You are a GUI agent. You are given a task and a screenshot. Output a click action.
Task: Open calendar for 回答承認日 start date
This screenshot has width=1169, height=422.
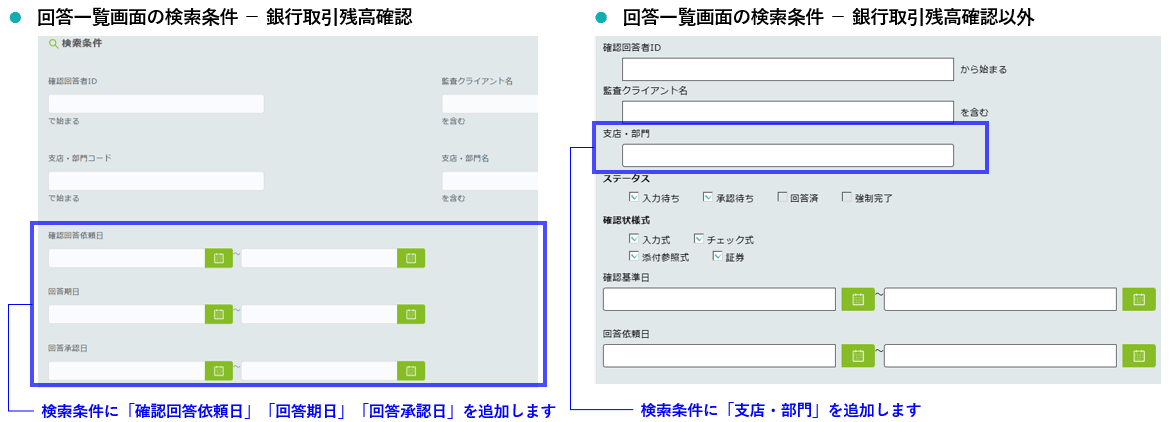pos(218,370)
